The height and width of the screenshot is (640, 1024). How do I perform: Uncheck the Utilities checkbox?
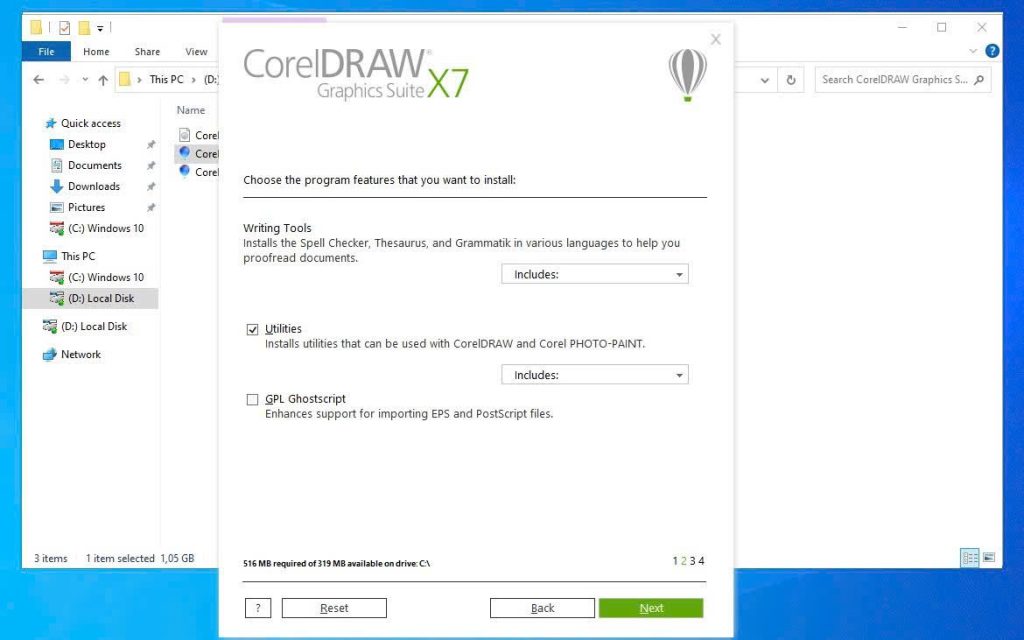pos(252,330)
